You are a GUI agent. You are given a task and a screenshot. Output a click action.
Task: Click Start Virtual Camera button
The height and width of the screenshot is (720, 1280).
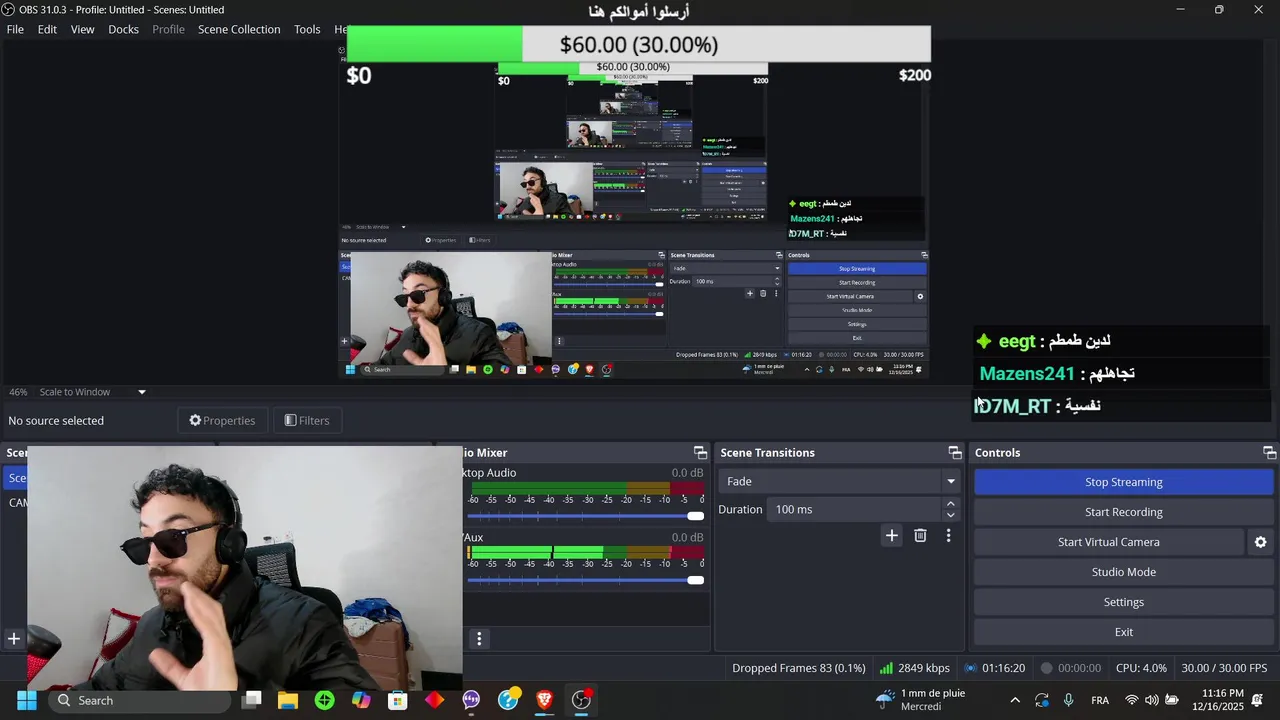click(1109, 542)
